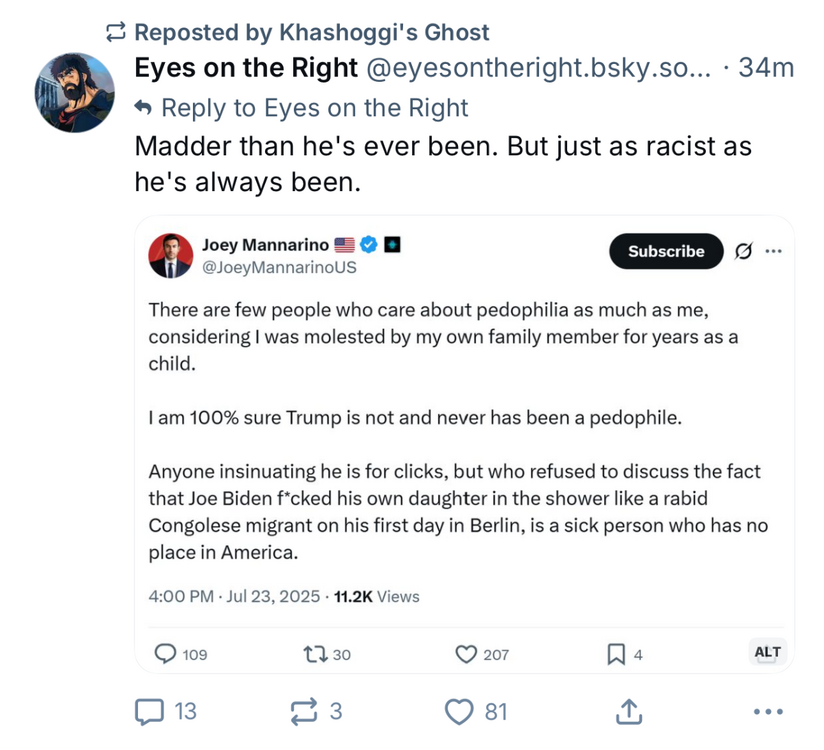Open the embedded tweet's three-dot menu
The image size is (824, 750).
pos(773,252)
